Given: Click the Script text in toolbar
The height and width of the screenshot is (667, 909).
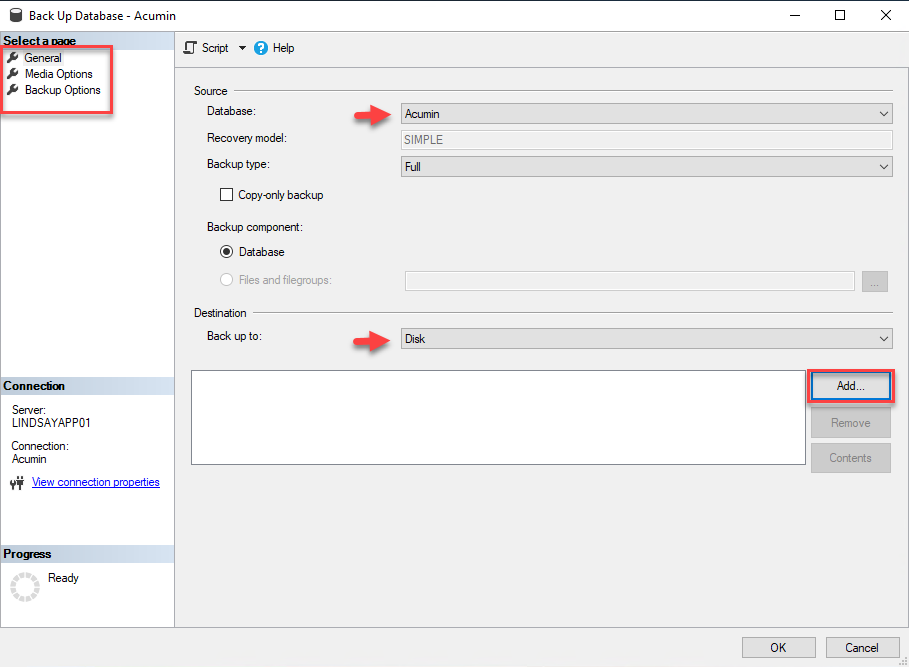Looking at the screenshot, I should click(215, 48).
